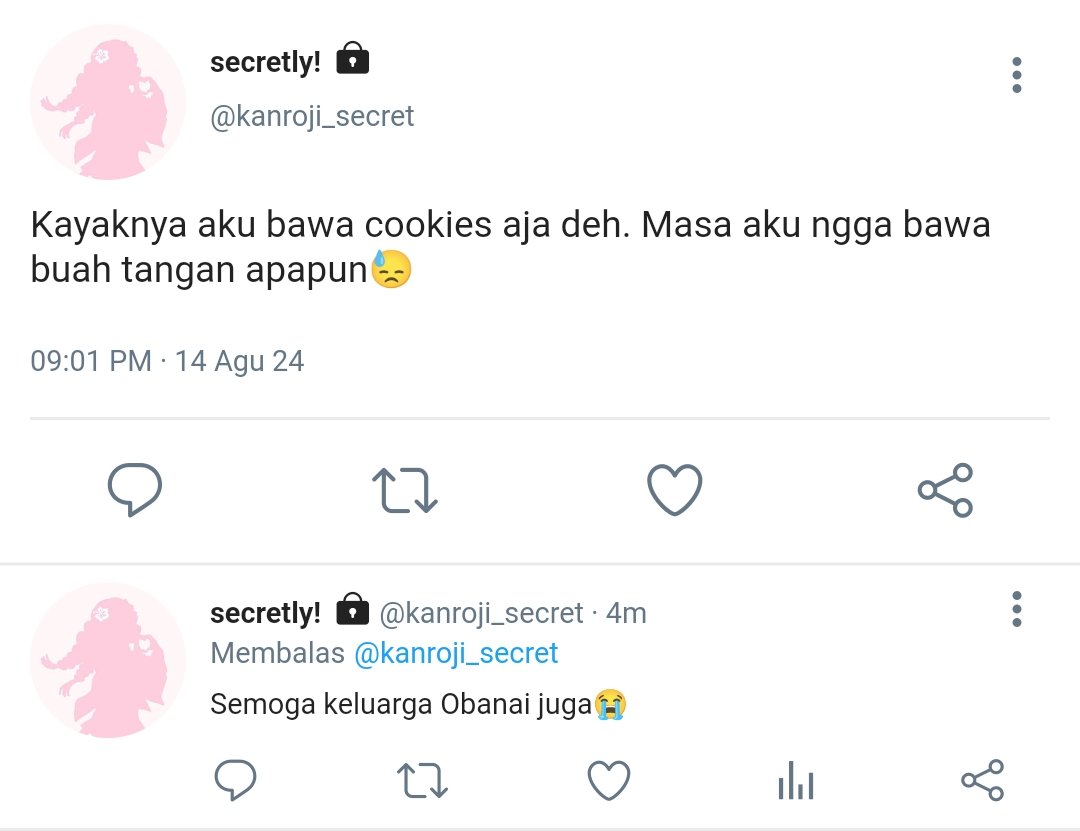The image size is (1080, 831).
Task: Open secretly! profile name in main tweet
Action: [x=265, y=62]
